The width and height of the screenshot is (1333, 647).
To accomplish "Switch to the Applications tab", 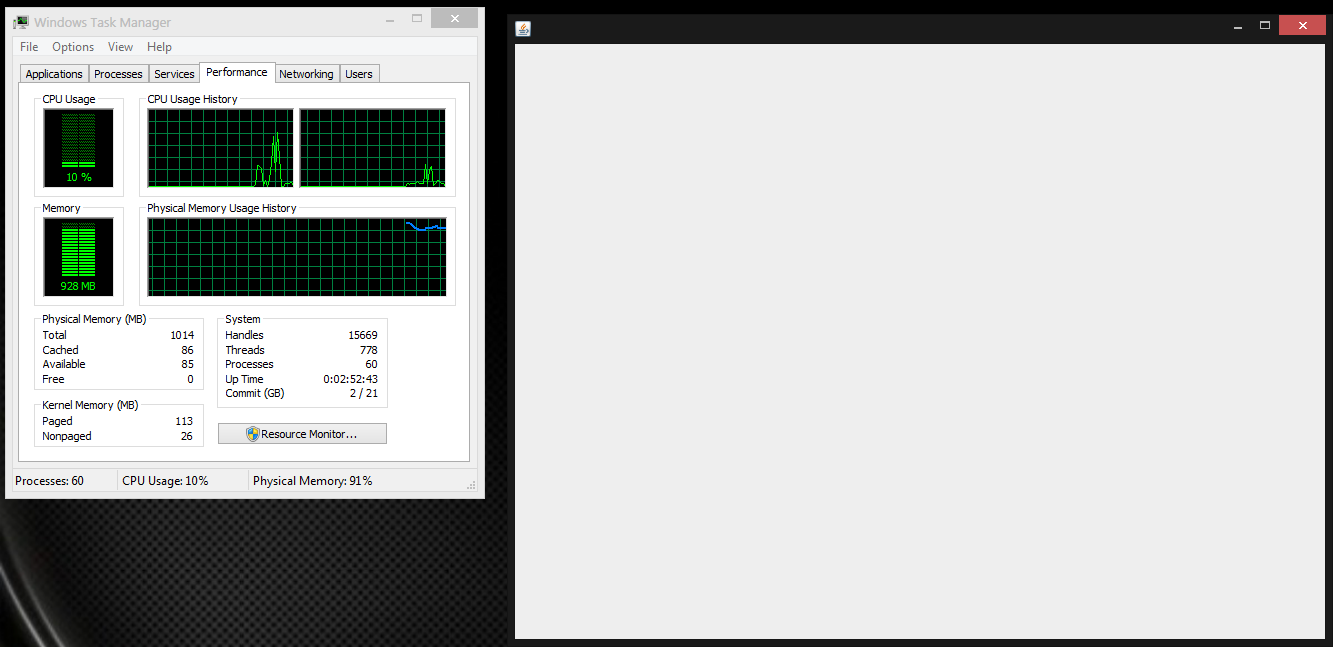I will [54, 74].
